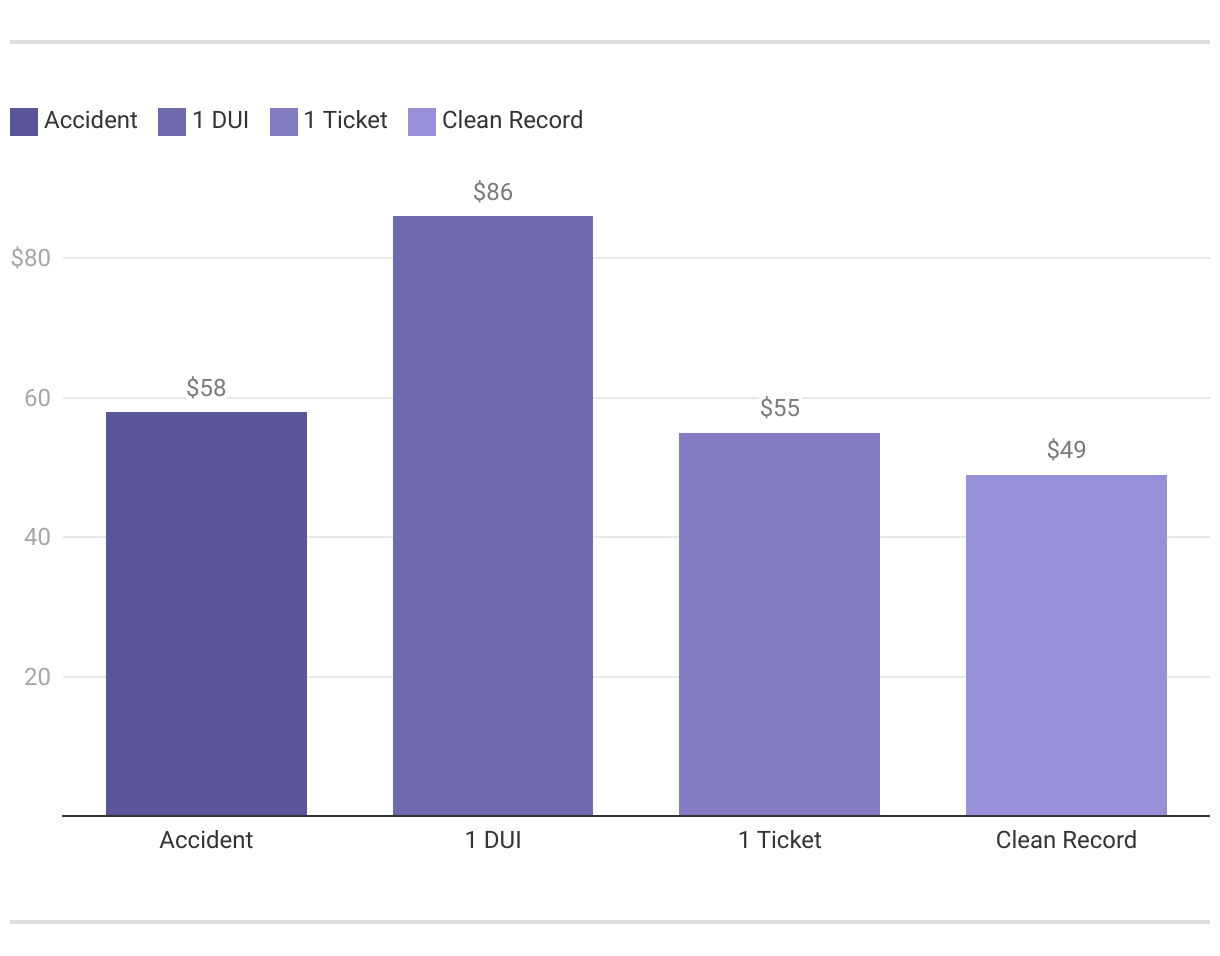Click the $86 value label

tap(493, 192)
